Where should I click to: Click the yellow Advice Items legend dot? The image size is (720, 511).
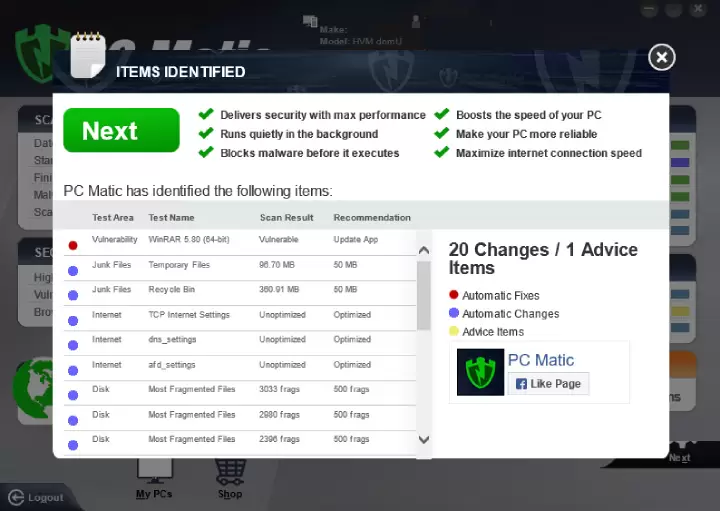454,331
